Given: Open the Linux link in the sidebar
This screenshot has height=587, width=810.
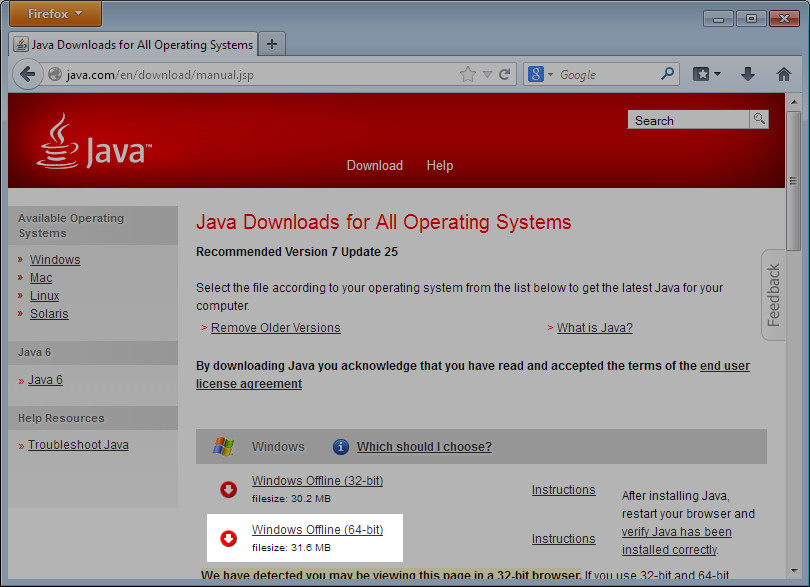Looking at the screenshot, I should [44, 296].
